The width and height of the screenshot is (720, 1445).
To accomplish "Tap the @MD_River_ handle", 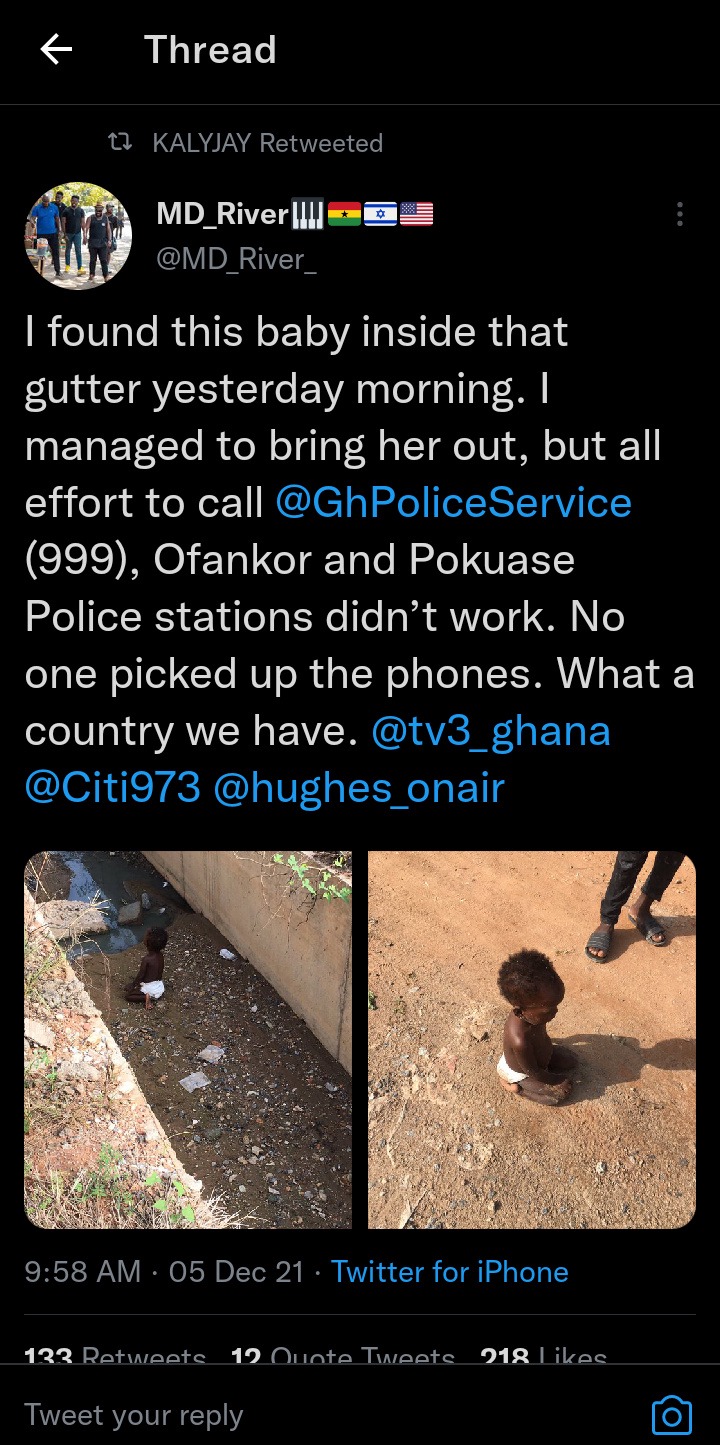I will (x=236, y=259).
